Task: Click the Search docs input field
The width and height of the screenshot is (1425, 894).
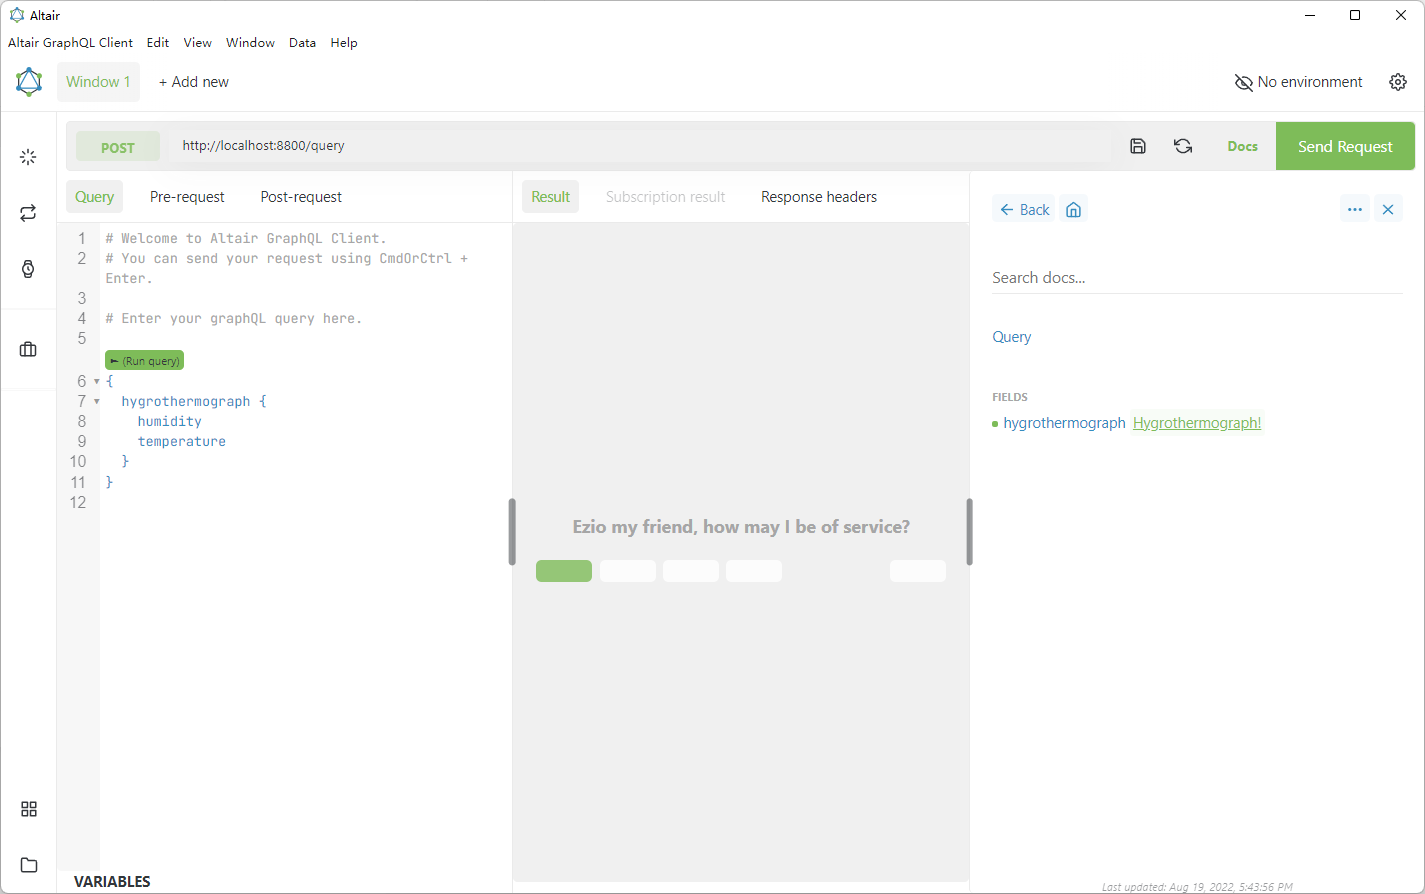Action: [x=1197, y=278]
